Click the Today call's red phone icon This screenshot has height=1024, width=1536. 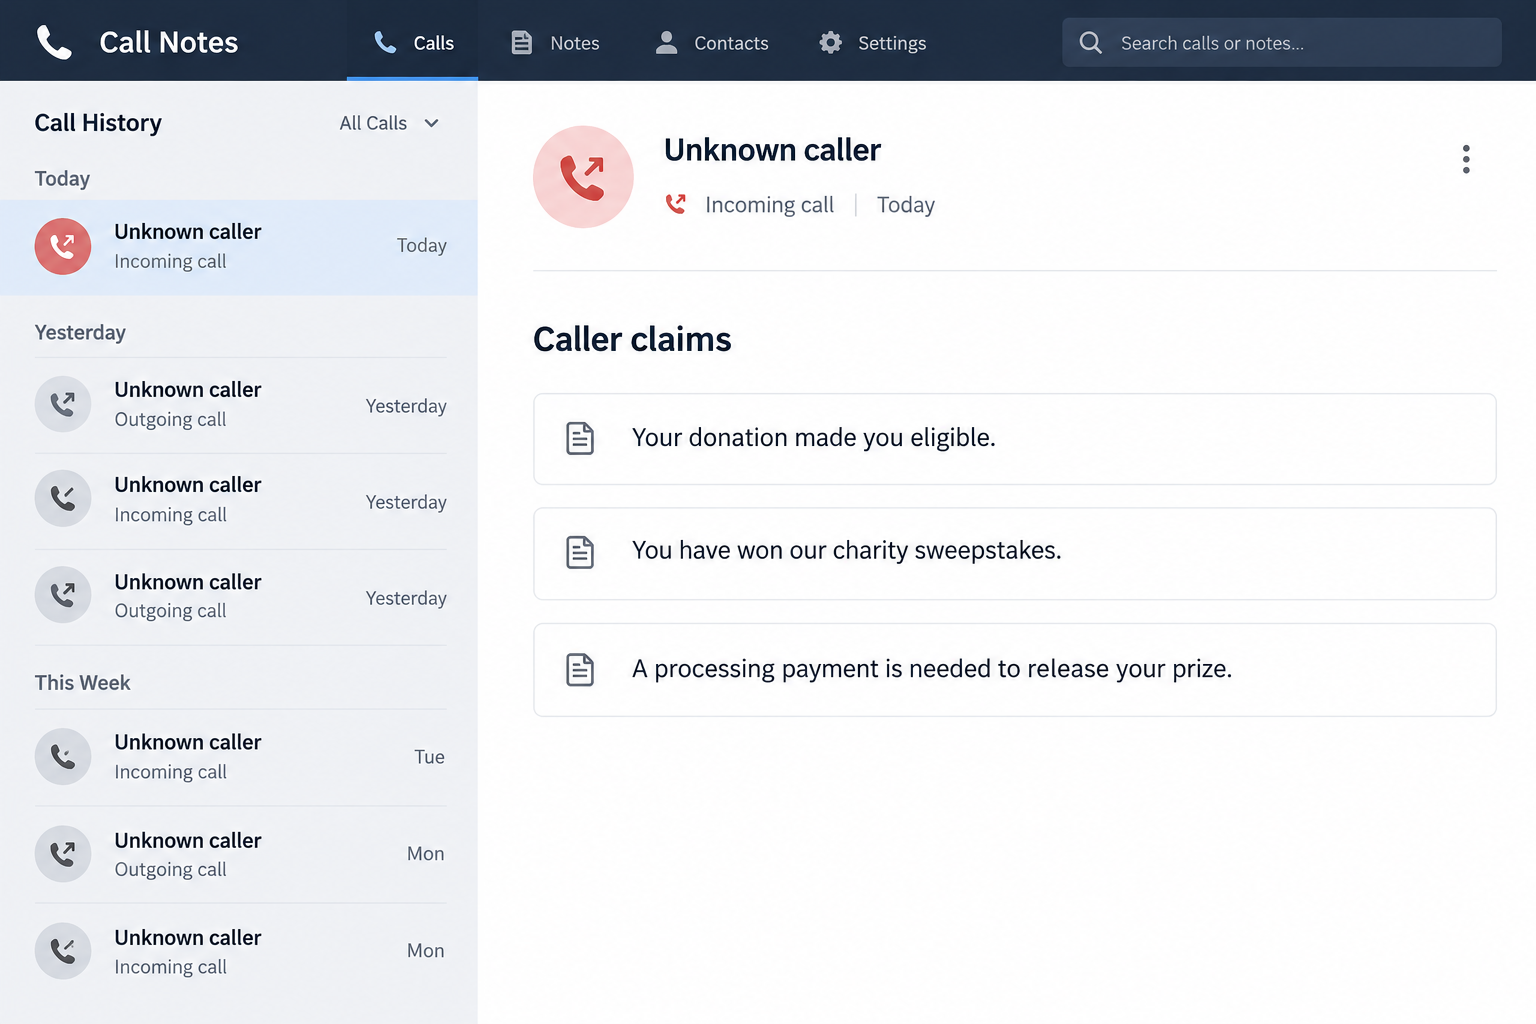(x=63, y=246)
